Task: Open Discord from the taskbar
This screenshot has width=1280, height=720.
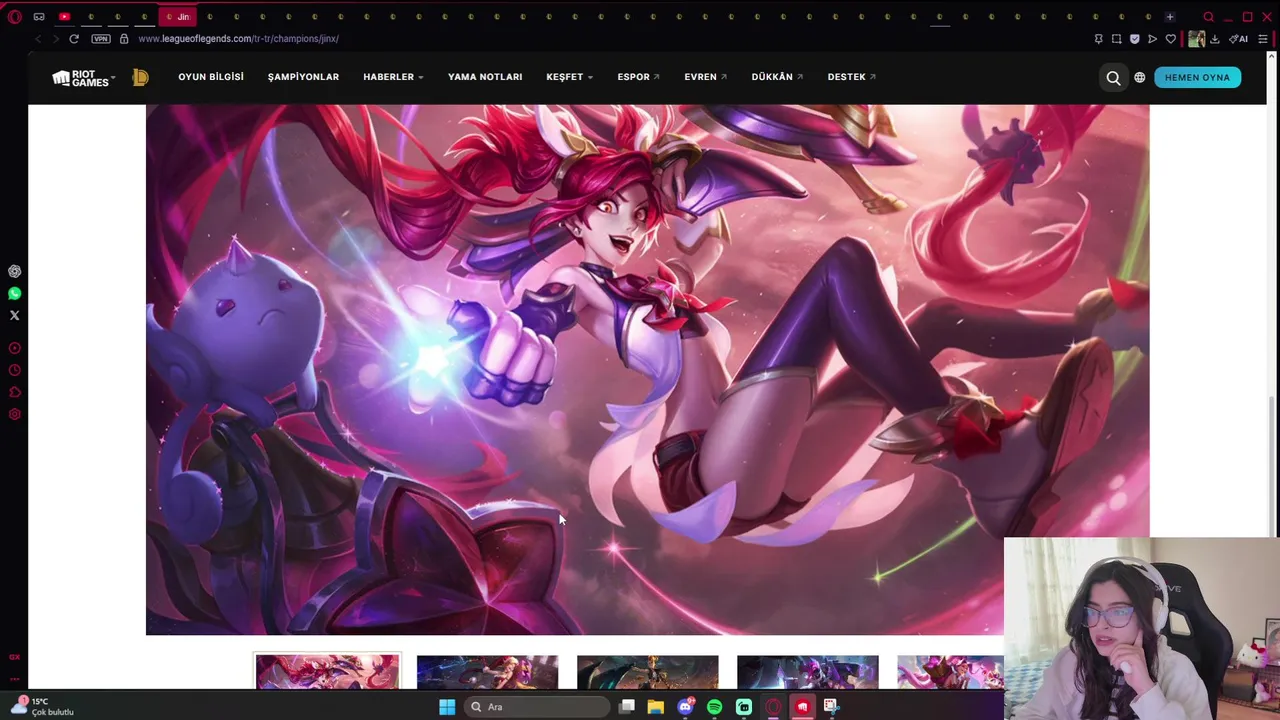Action: click(685, 707)
